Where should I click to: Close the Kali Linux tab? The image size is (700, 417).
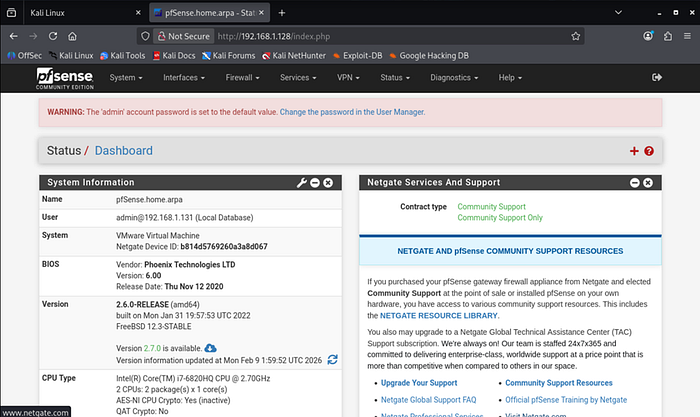click(x=138, y=13)
